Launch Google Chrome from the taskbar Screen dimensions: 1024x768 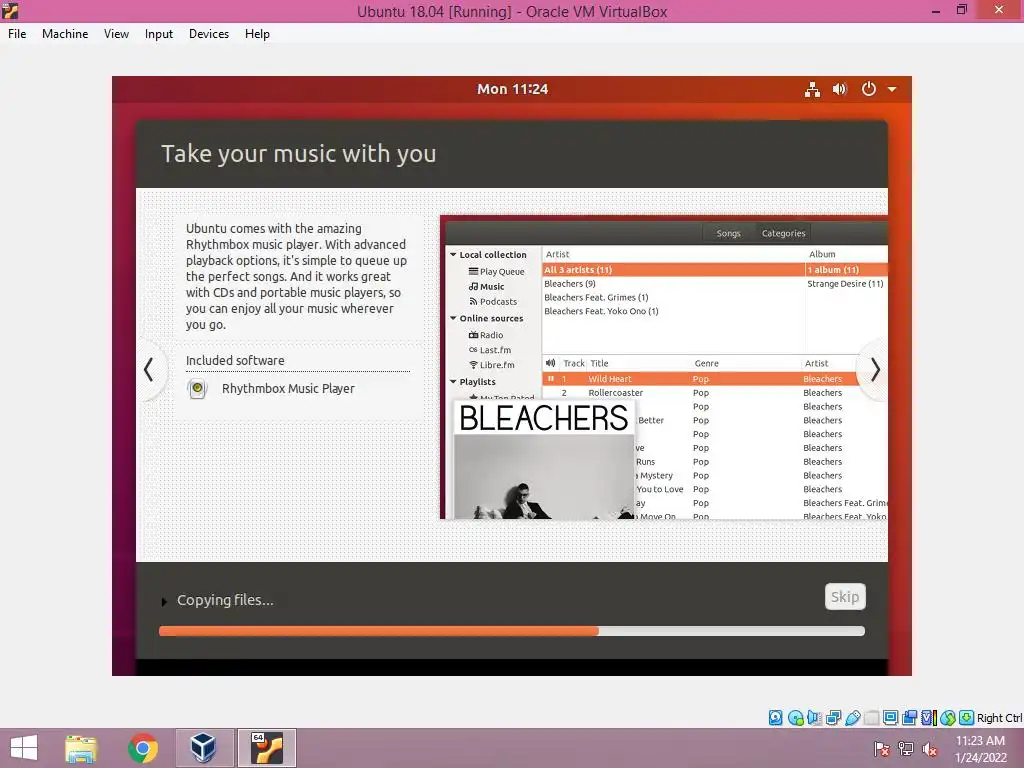(x=143, y=748)
